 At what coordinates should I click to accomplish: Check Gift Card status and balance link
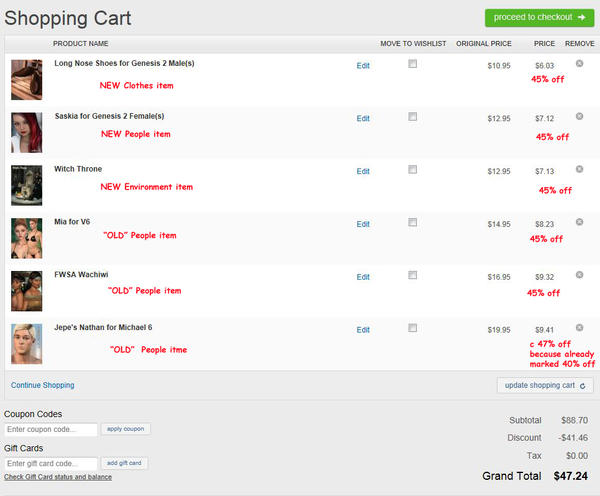tap(58, 477)
